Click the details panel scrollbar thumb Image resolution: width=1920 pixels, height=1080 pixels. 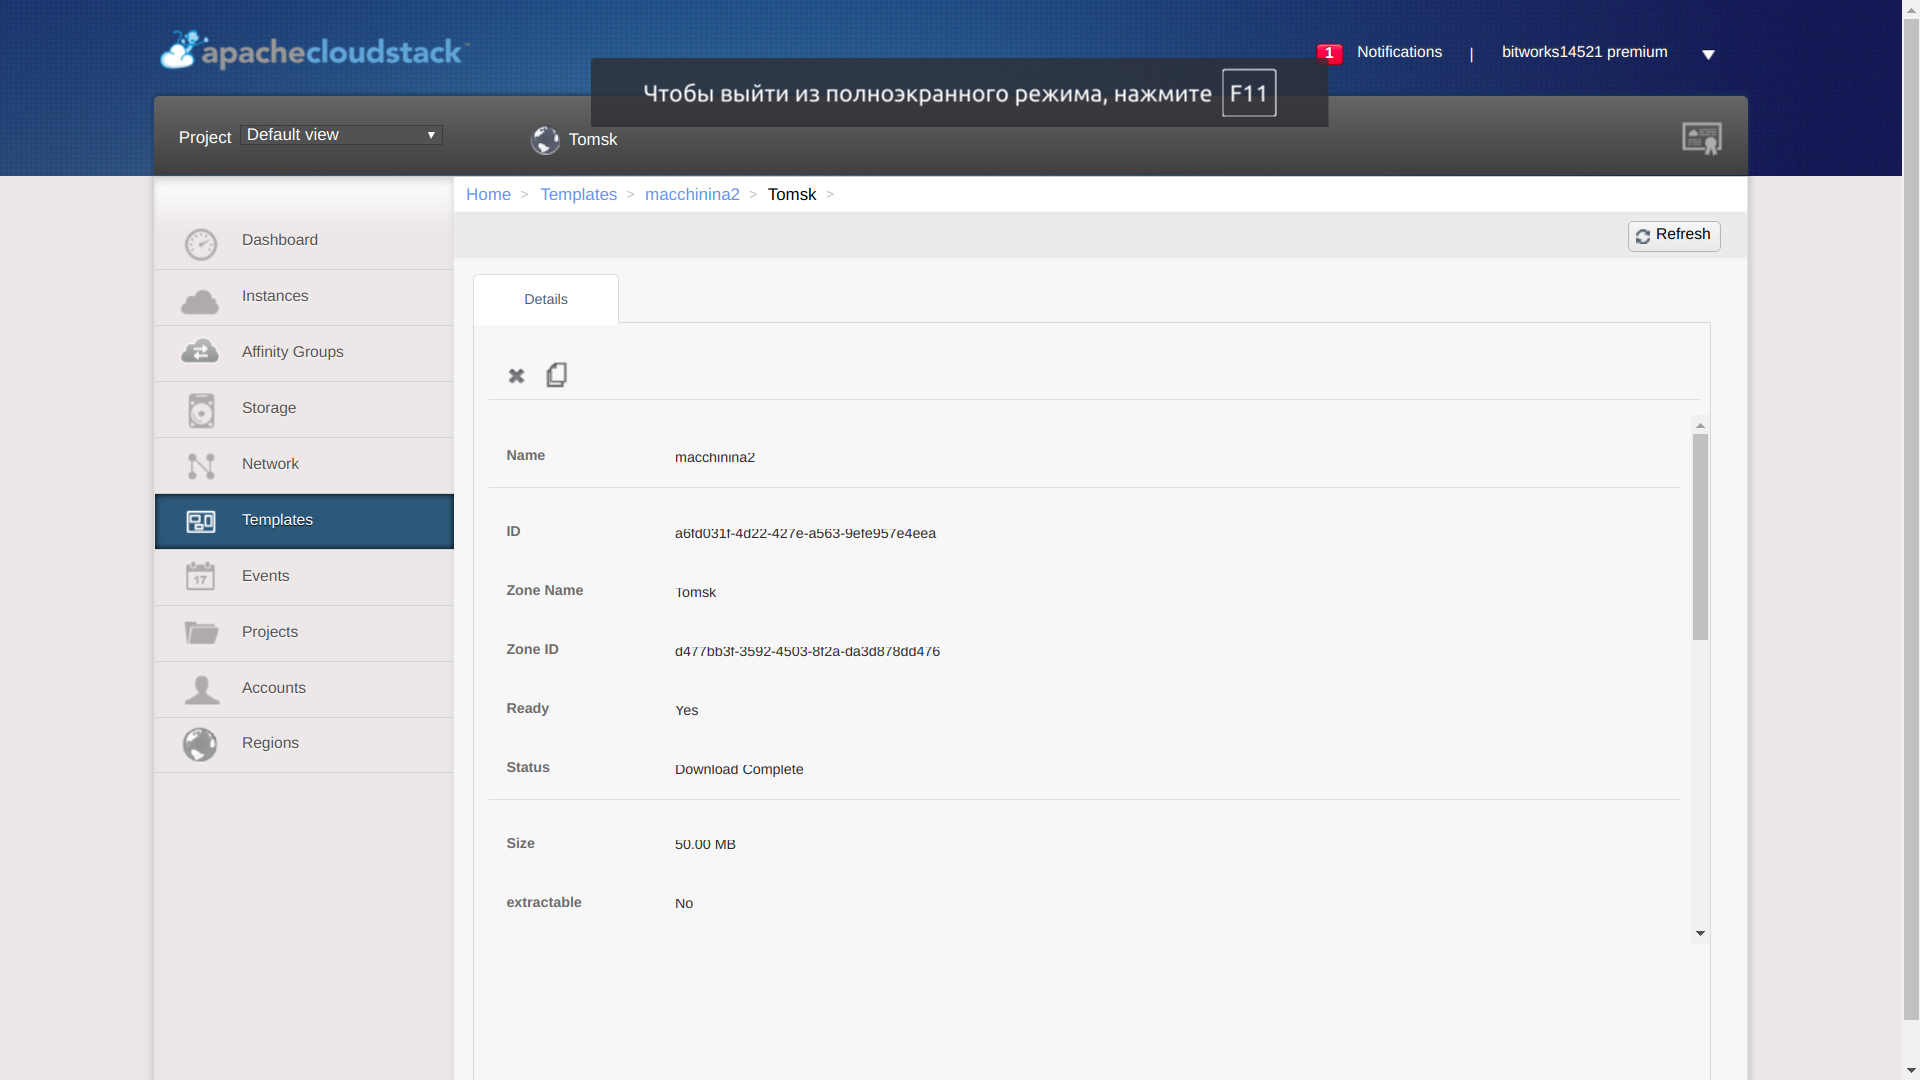click(x=1700, y=537)
